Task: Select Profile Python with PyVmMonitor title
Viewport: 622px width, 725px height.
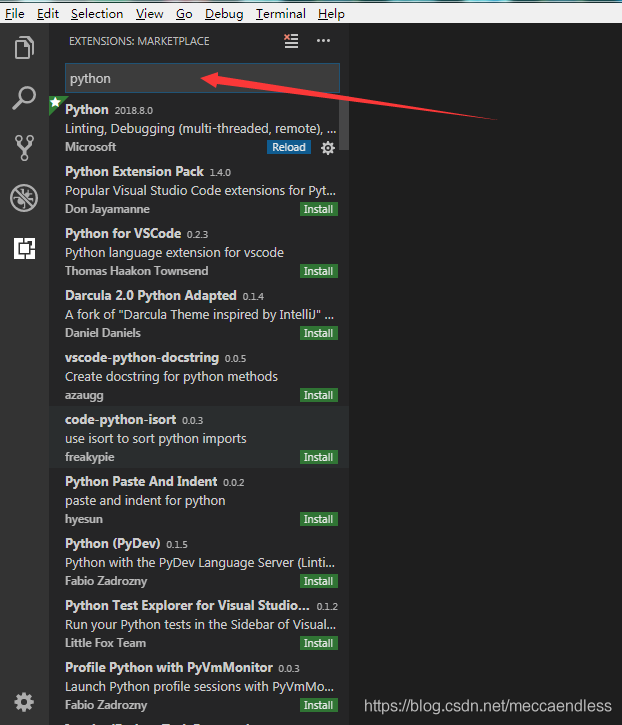Action: tap(169, 667)
